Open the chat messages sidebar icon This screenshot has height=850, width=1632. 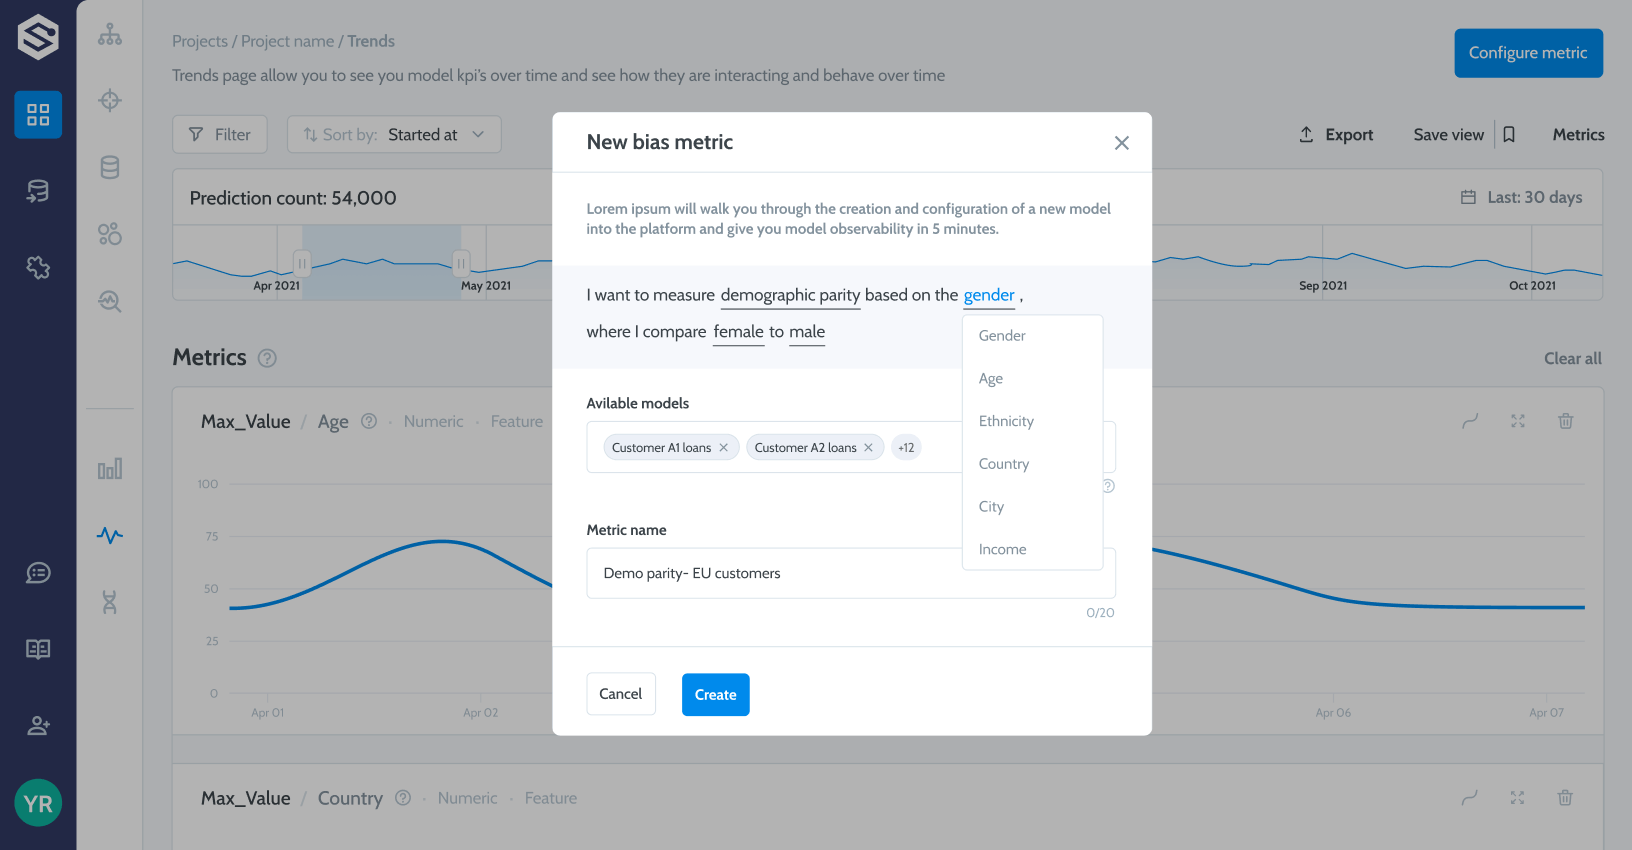coord(38,573)
